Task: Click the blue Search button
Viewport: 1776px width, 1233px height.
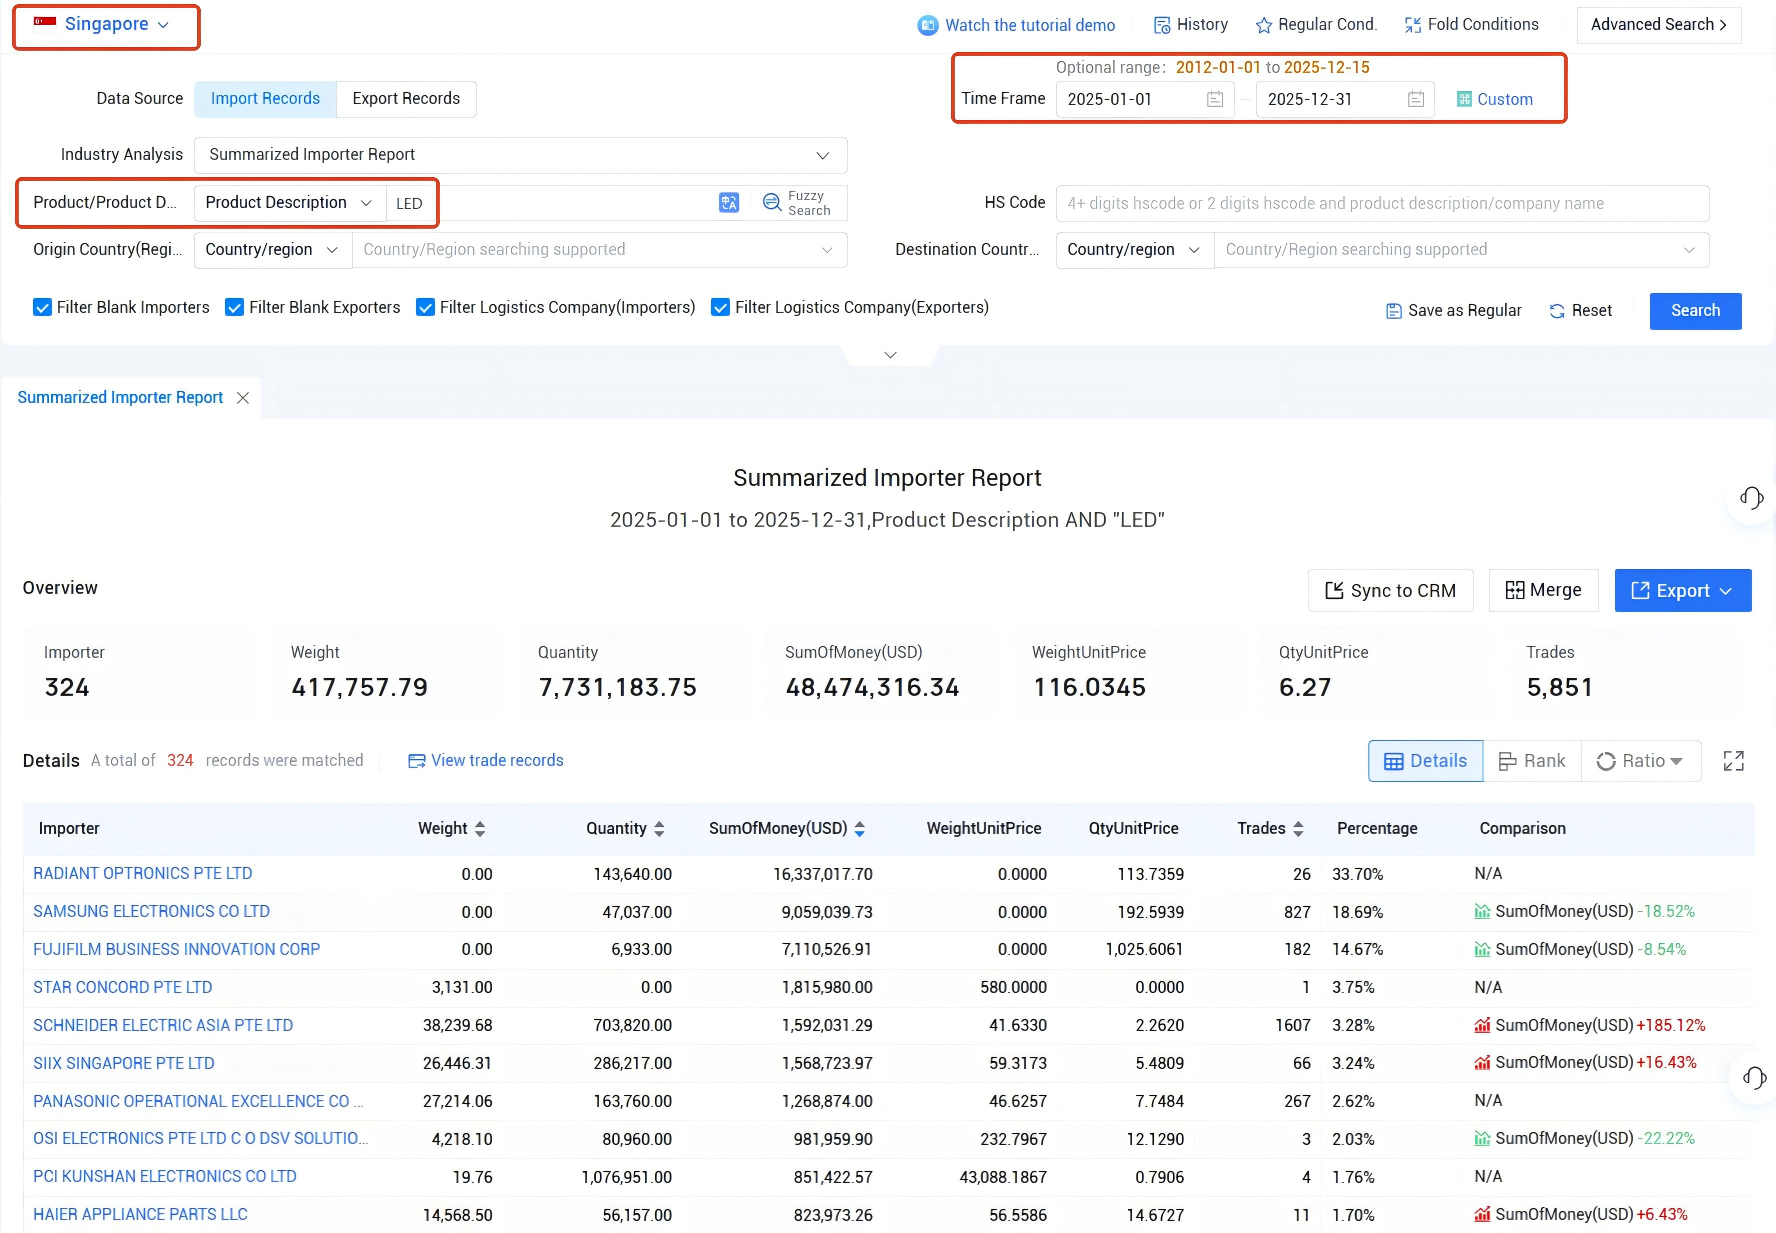Action: [1695, 311]
